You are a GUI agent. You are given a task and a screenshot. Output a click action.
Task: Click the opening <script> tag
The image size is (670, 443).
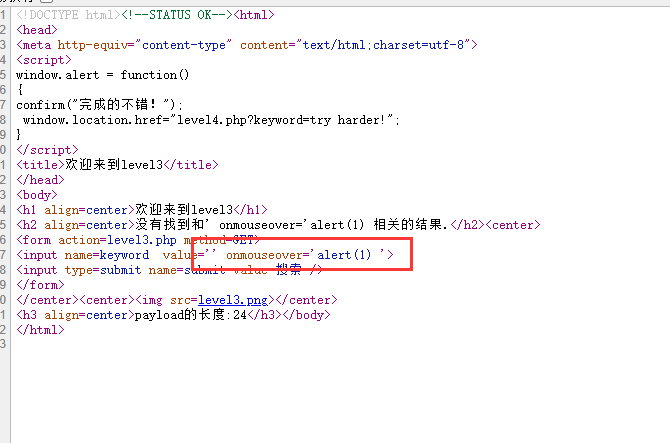44,60
